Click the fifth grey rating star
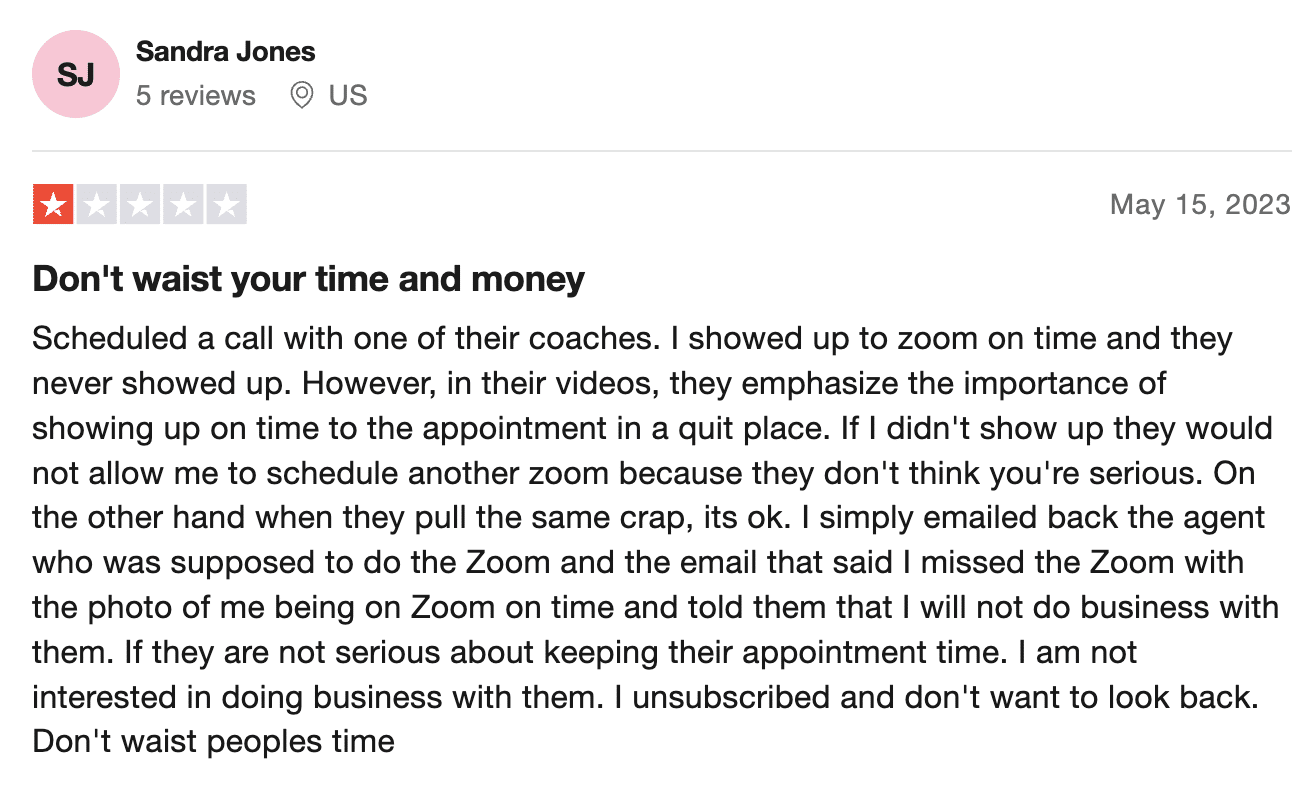Viewport: 1314px width, 786px height. (x=226, y=205)
